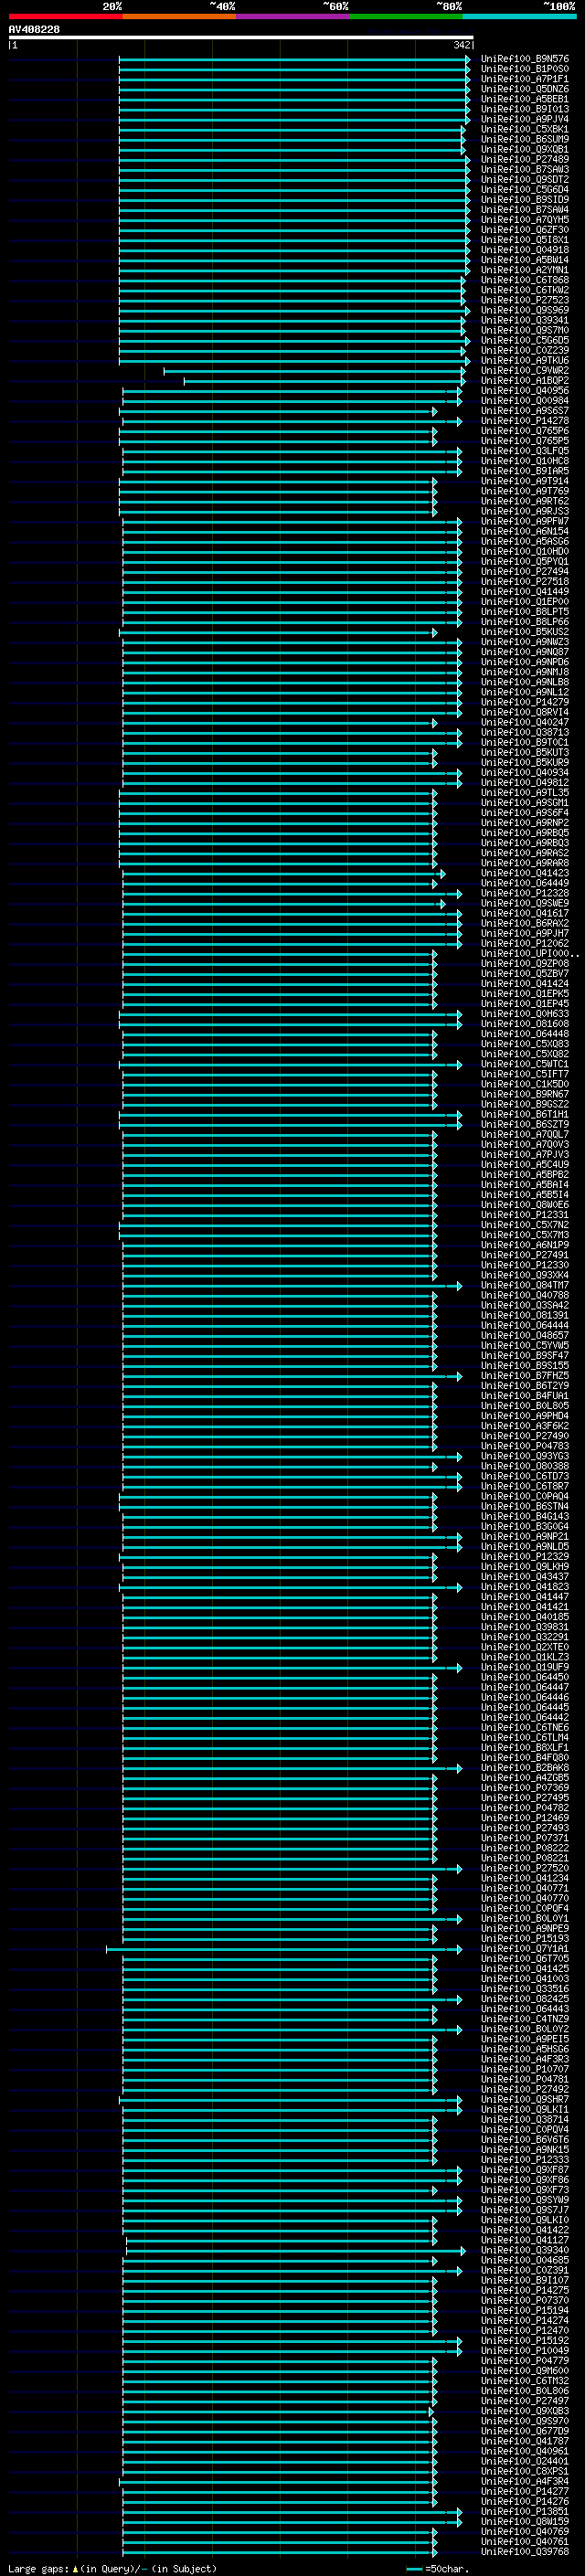585x2576 pixels.
Task: Click the purple ~60% identity color segment
Action: 293,16
